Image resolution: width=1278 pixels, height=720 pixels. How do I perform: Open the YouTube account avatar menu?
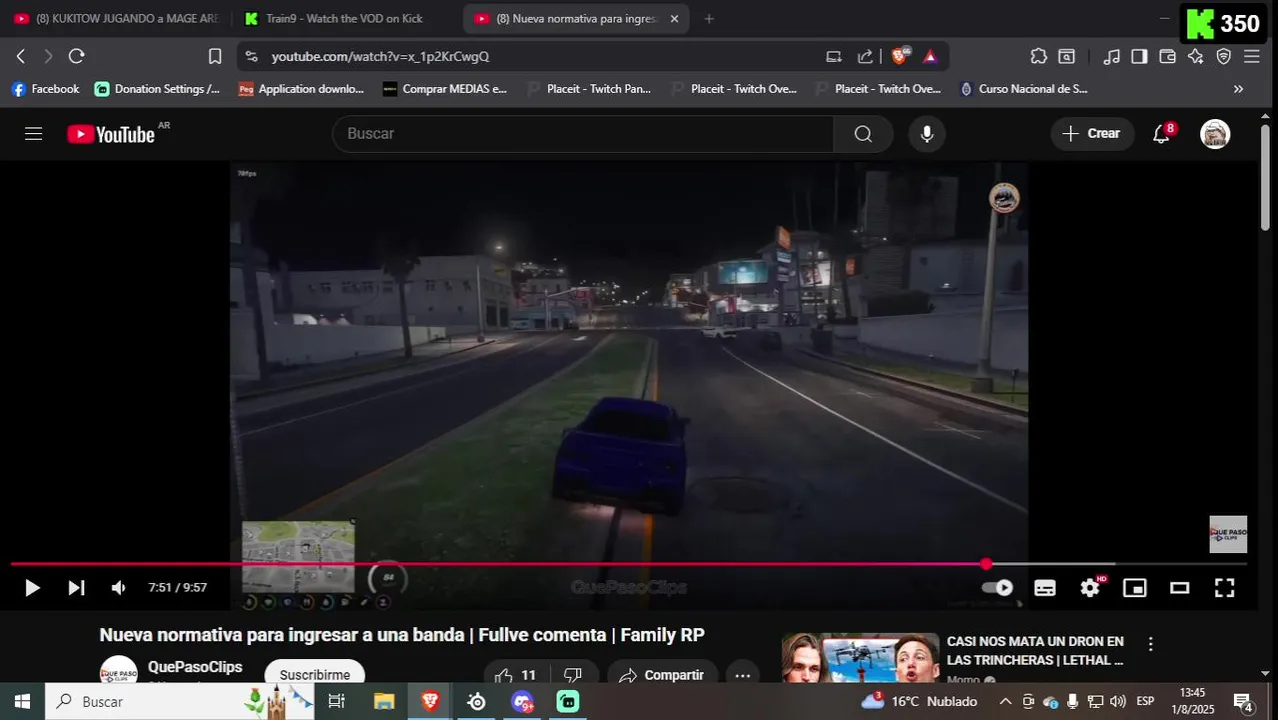coord(1215,134)
